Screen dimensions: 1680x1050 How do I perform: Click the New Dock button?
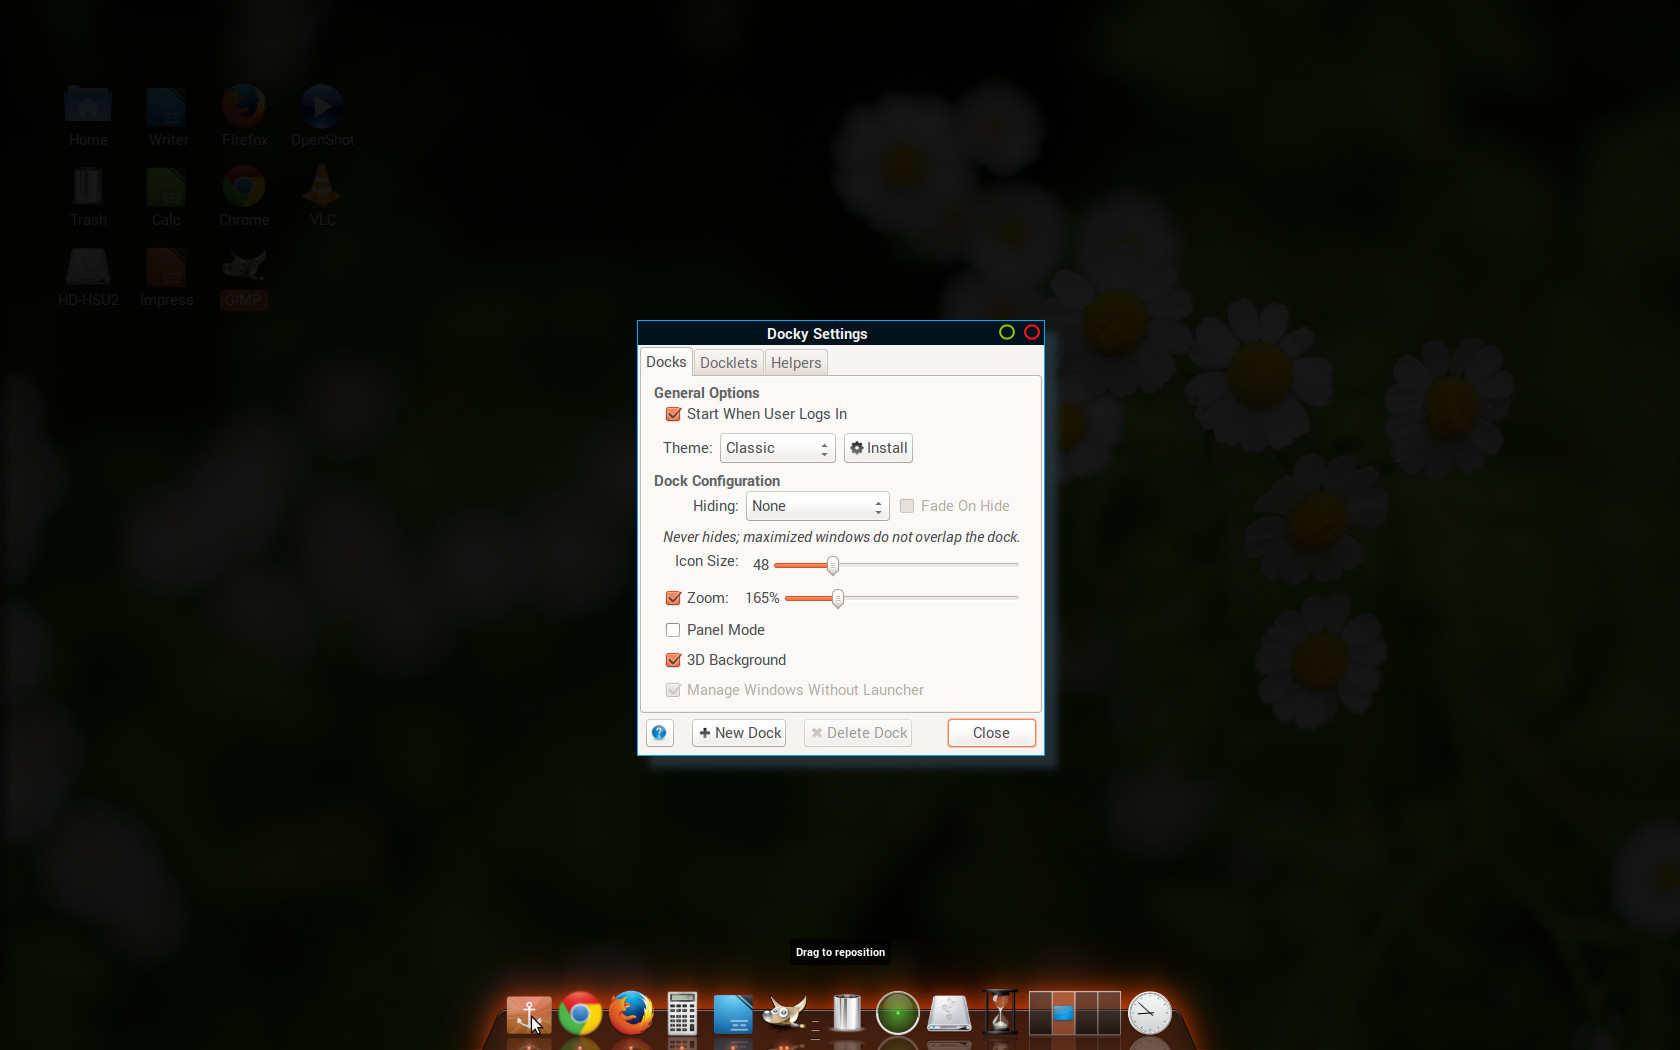click(739, 733)
